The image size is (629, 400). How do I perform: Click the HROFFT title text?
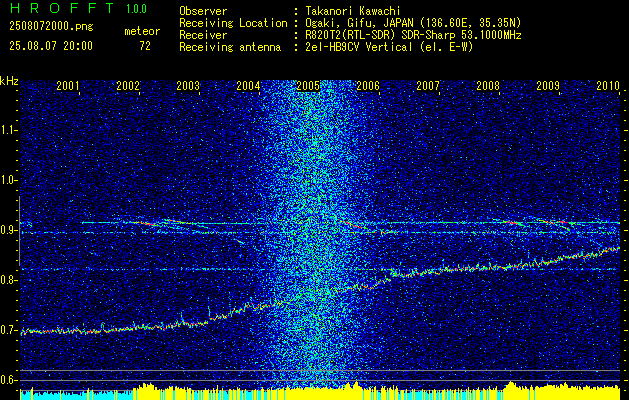(62, 8)
